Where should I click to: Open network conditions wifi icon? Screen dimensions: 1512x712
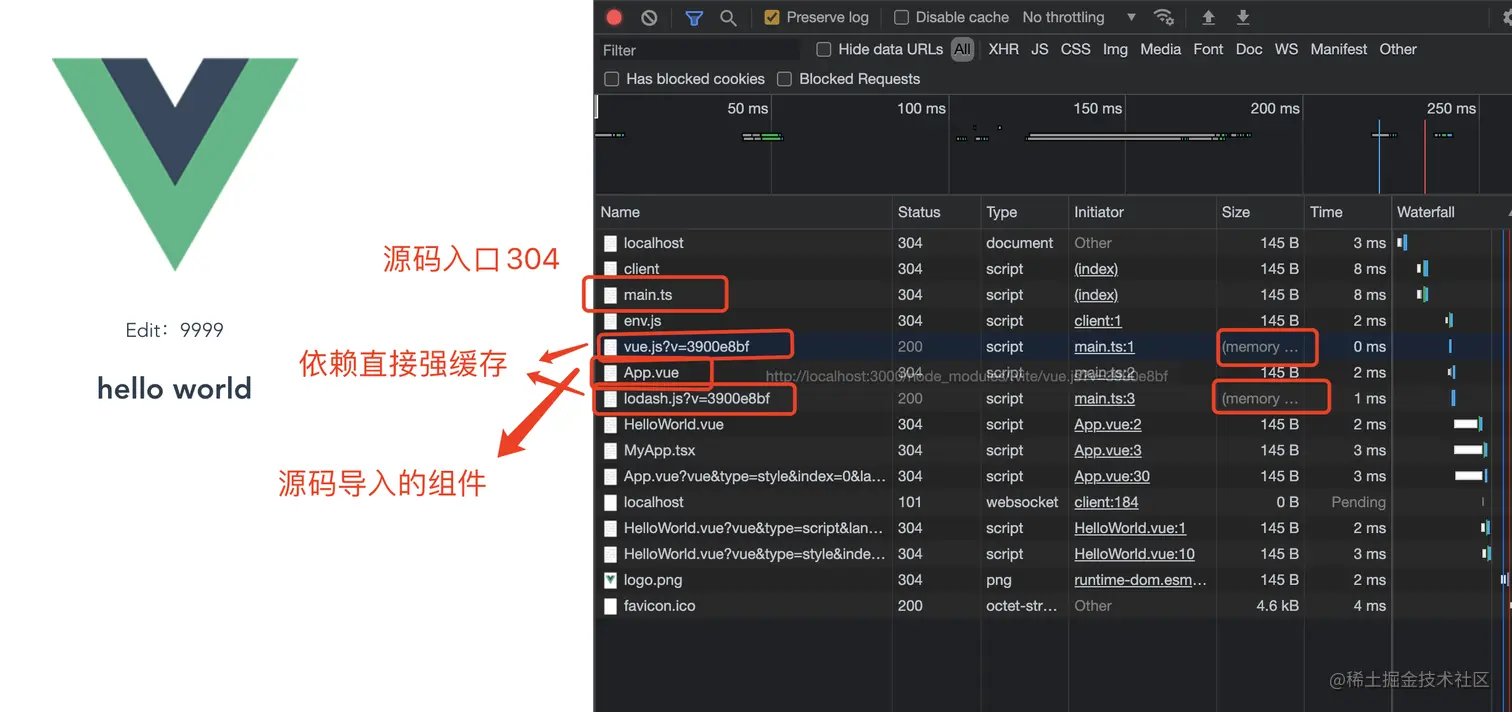click(1164, 17)
